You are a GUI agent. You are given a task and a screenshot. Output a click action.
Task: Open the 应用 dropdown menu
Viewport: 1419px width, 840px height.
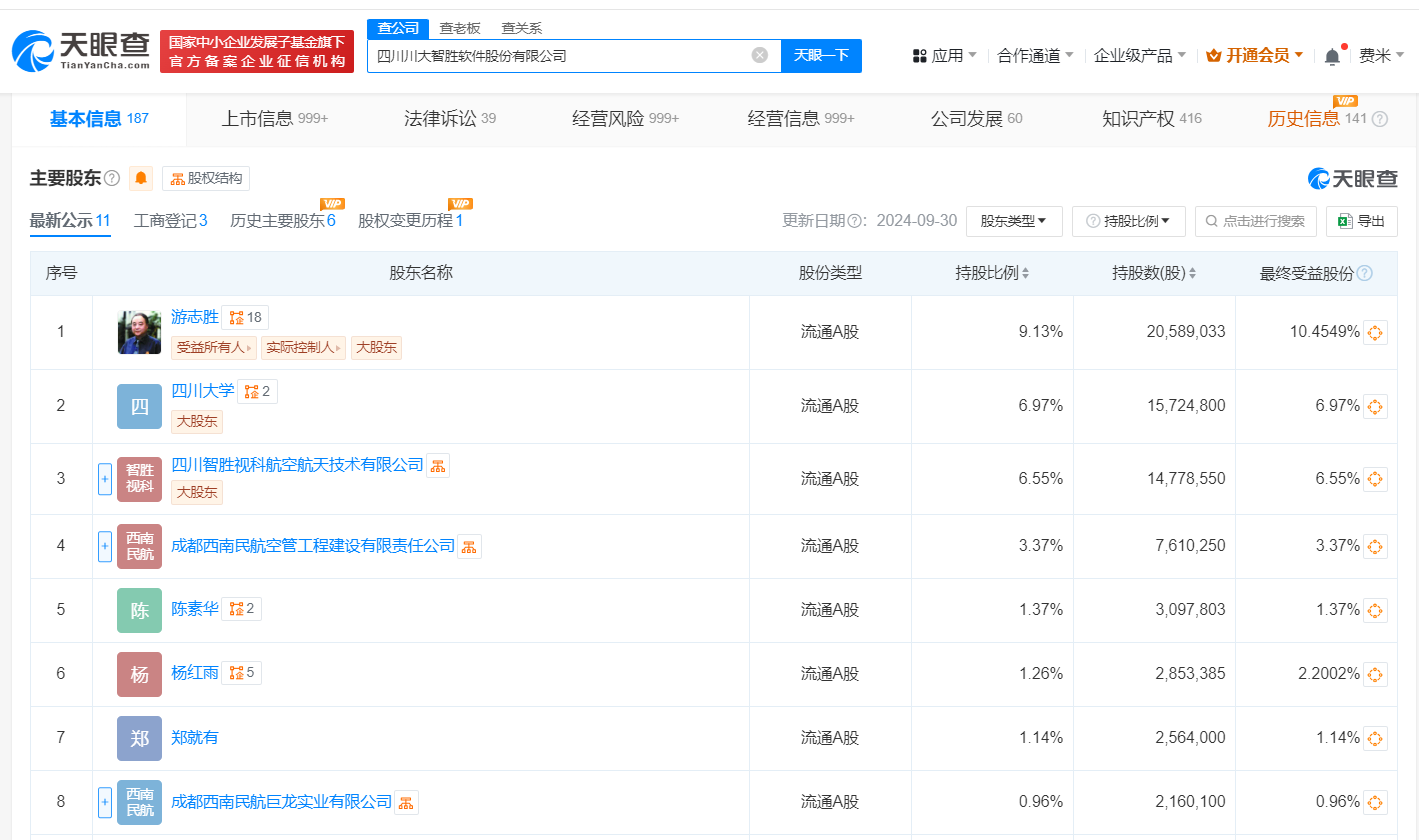coord(945,56)
